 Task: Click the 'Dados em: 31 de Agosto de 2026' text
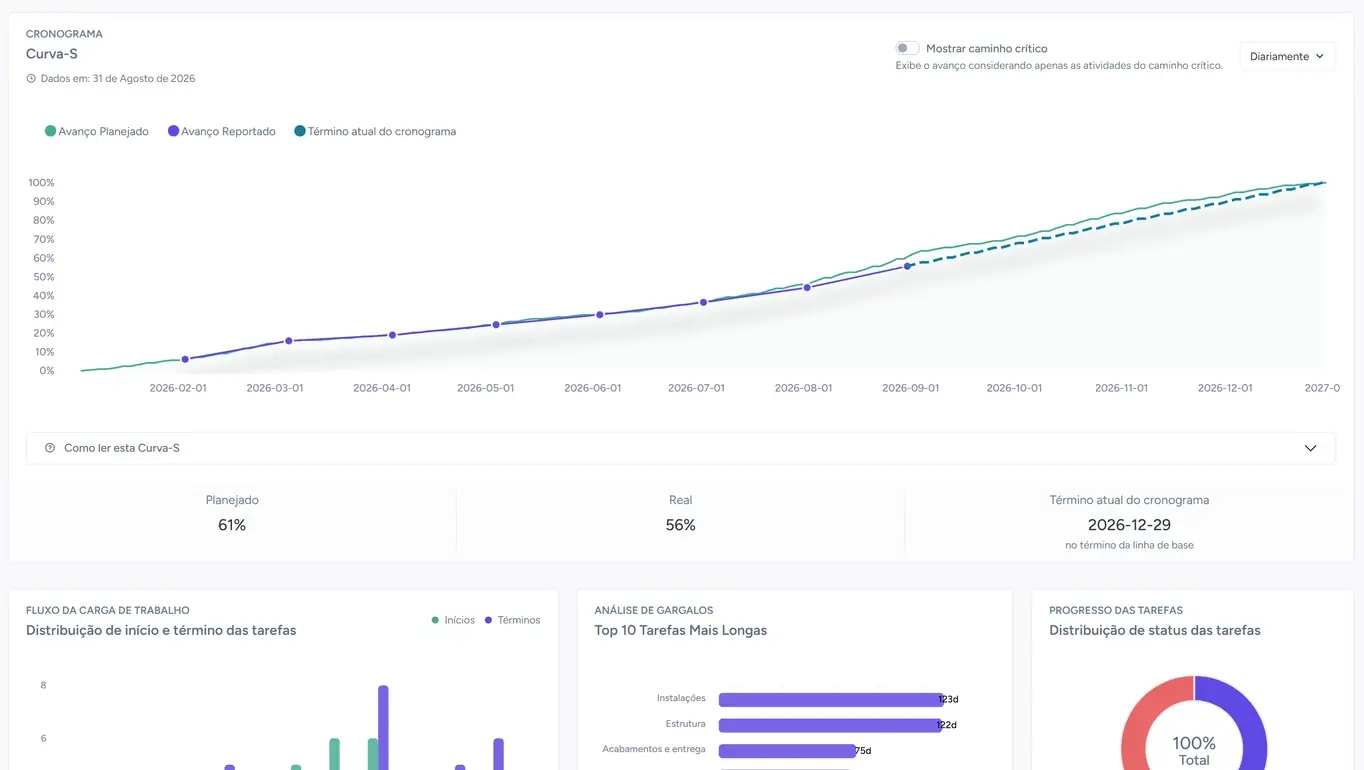pyautogui.click(x=118, y=79)
